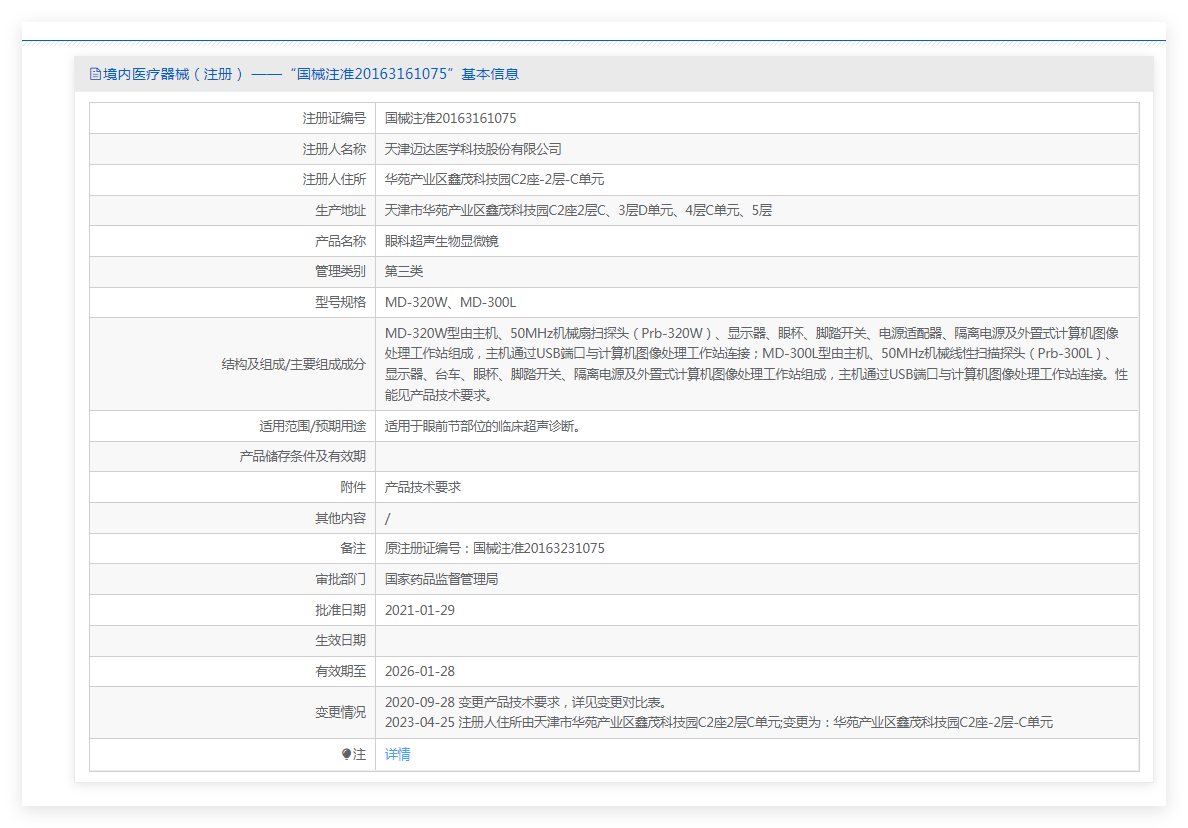Click the 备注 label
The image size is (1188, 828).
coord(353,548)
